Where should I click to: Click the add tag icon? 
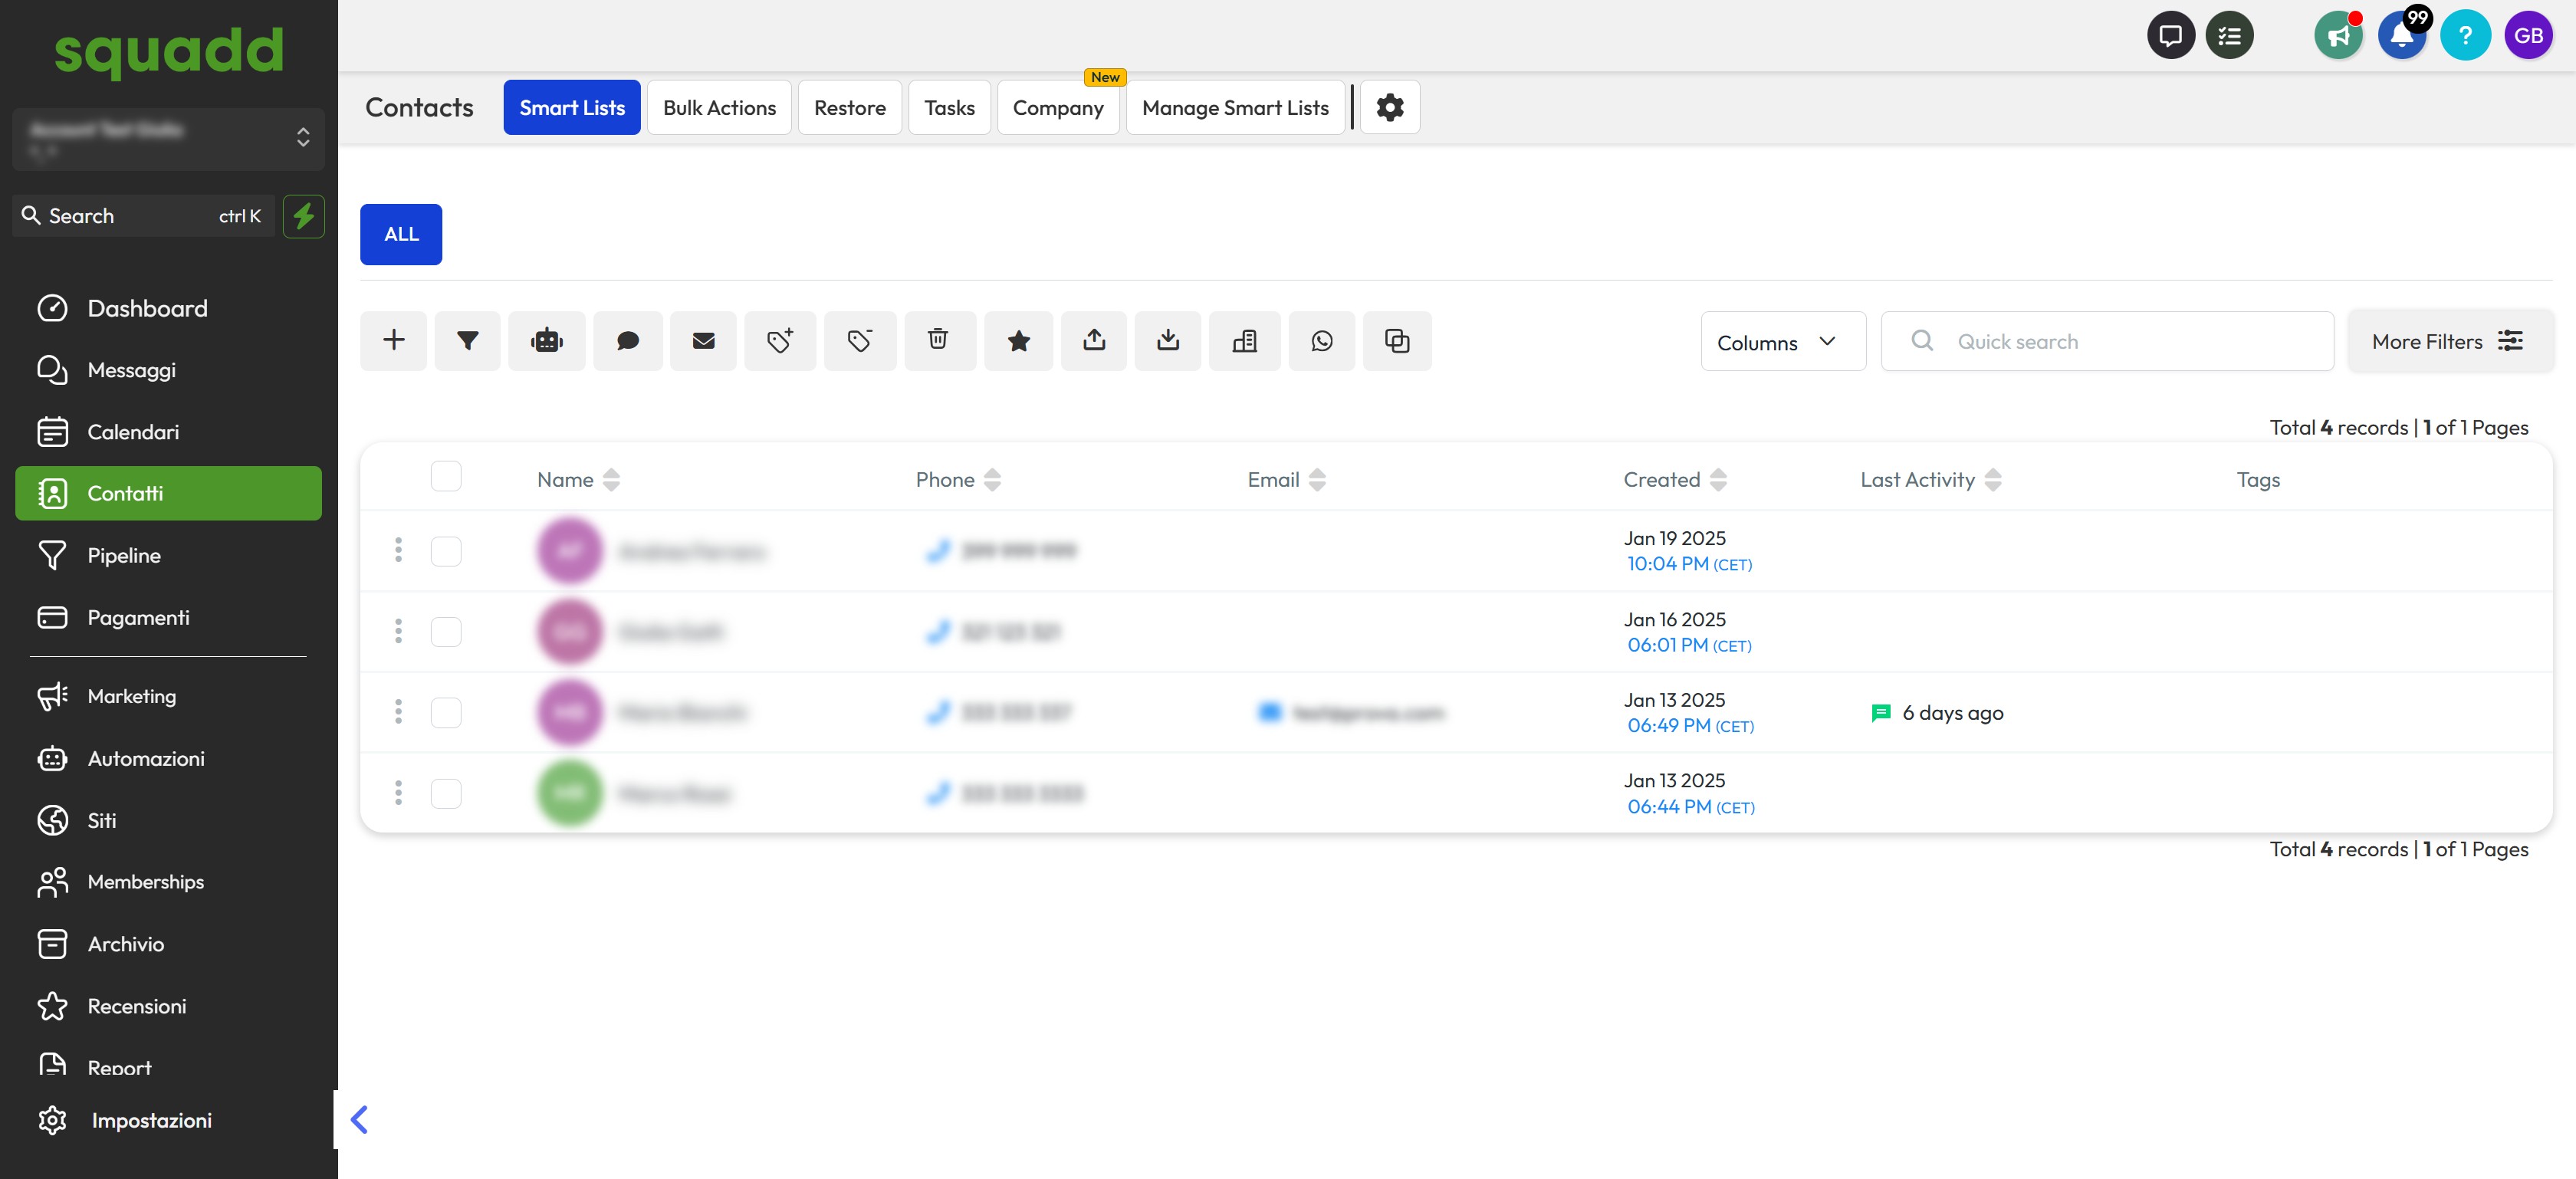(779, 341)
